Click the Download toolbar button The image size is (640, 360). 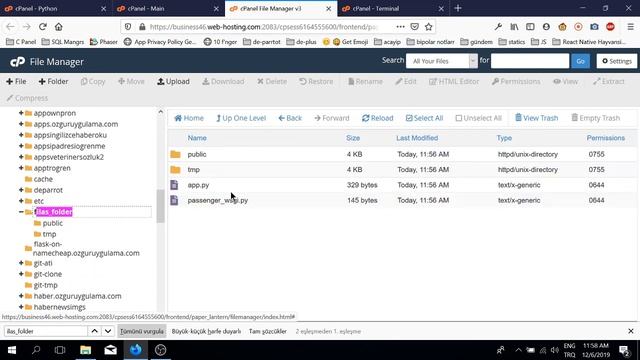click(x=223, y=82)
